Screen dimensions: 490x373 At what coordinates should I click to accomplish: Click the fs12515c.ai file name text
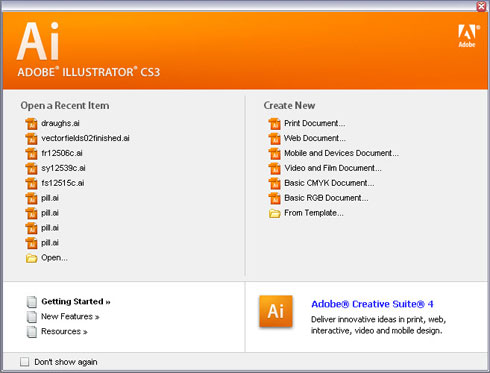63,183
